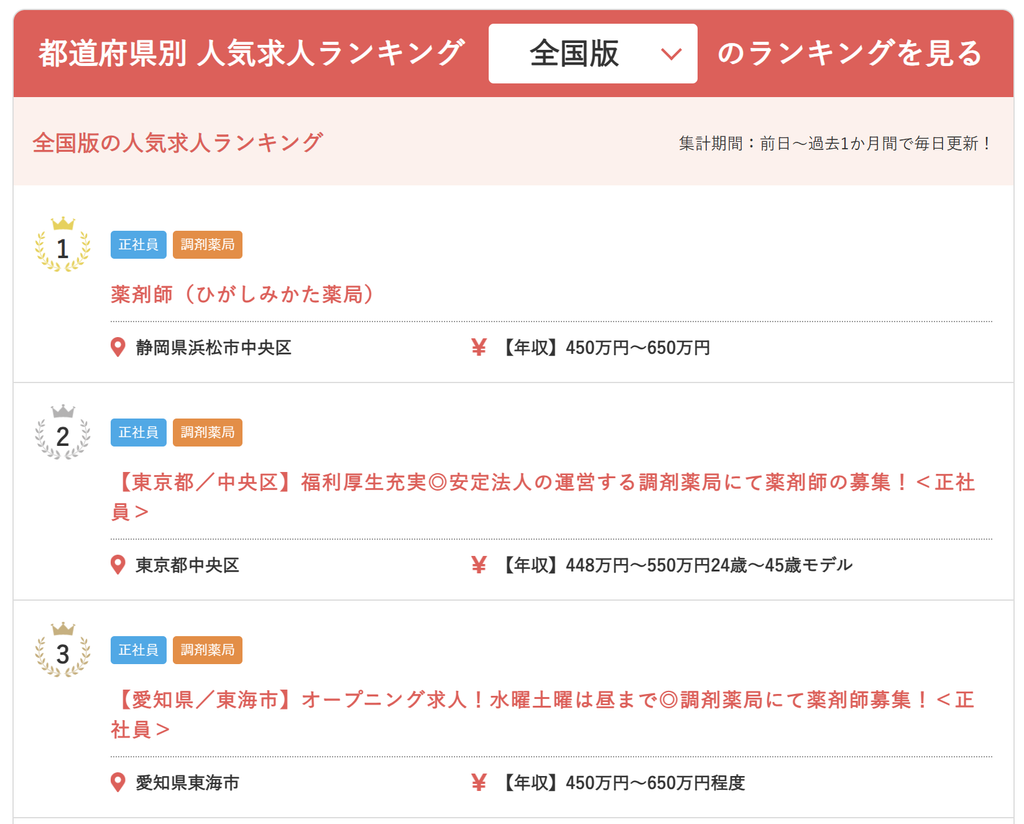Open the 【愛知県／東海市】オープニング求人 job link
Screen dimensions: 1024x824
(x=543, y=714)
